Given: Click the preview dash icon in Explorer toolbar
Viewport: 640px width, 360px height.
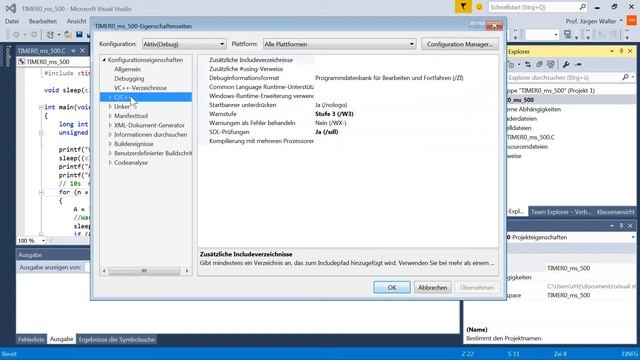Looking at the screenshot, I should (578, 64).
